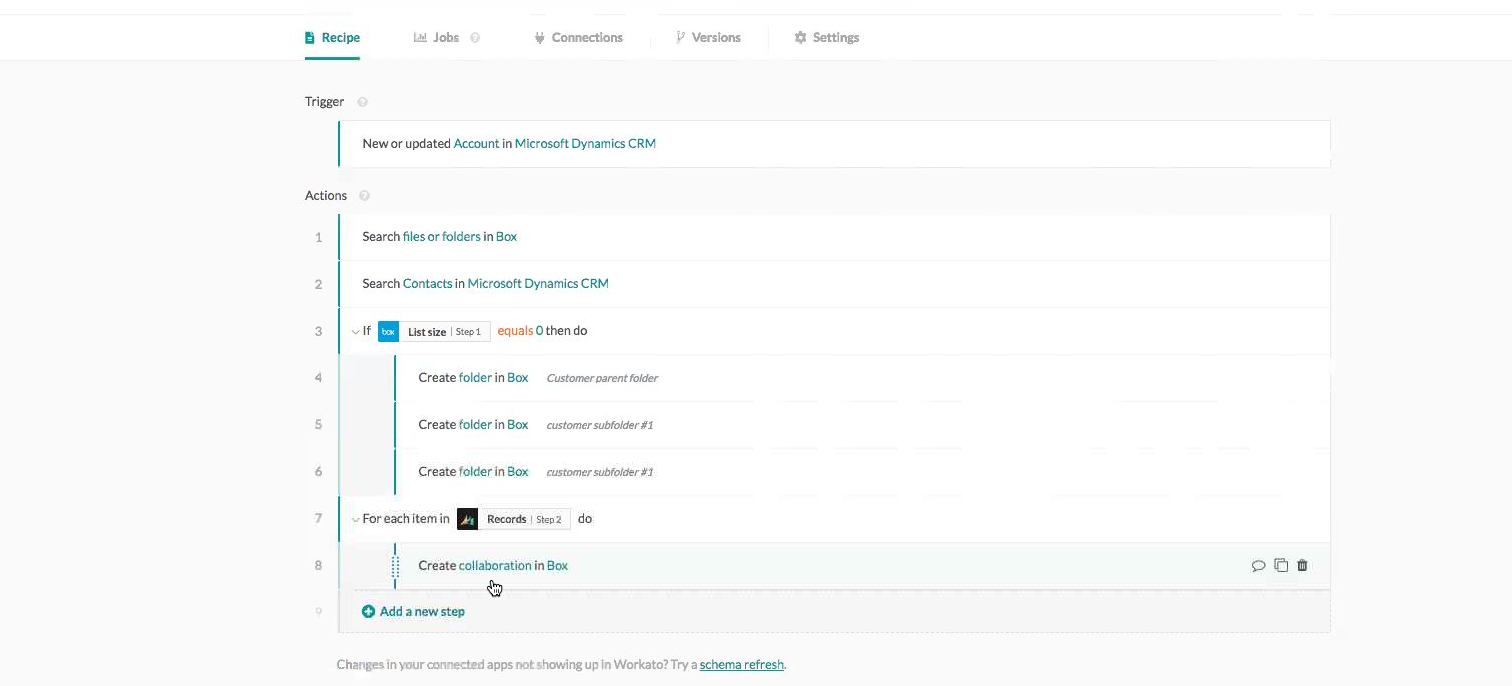1512x686 pixels.
Task: Click step number 7 label
Action: click(x=319, y=519)
